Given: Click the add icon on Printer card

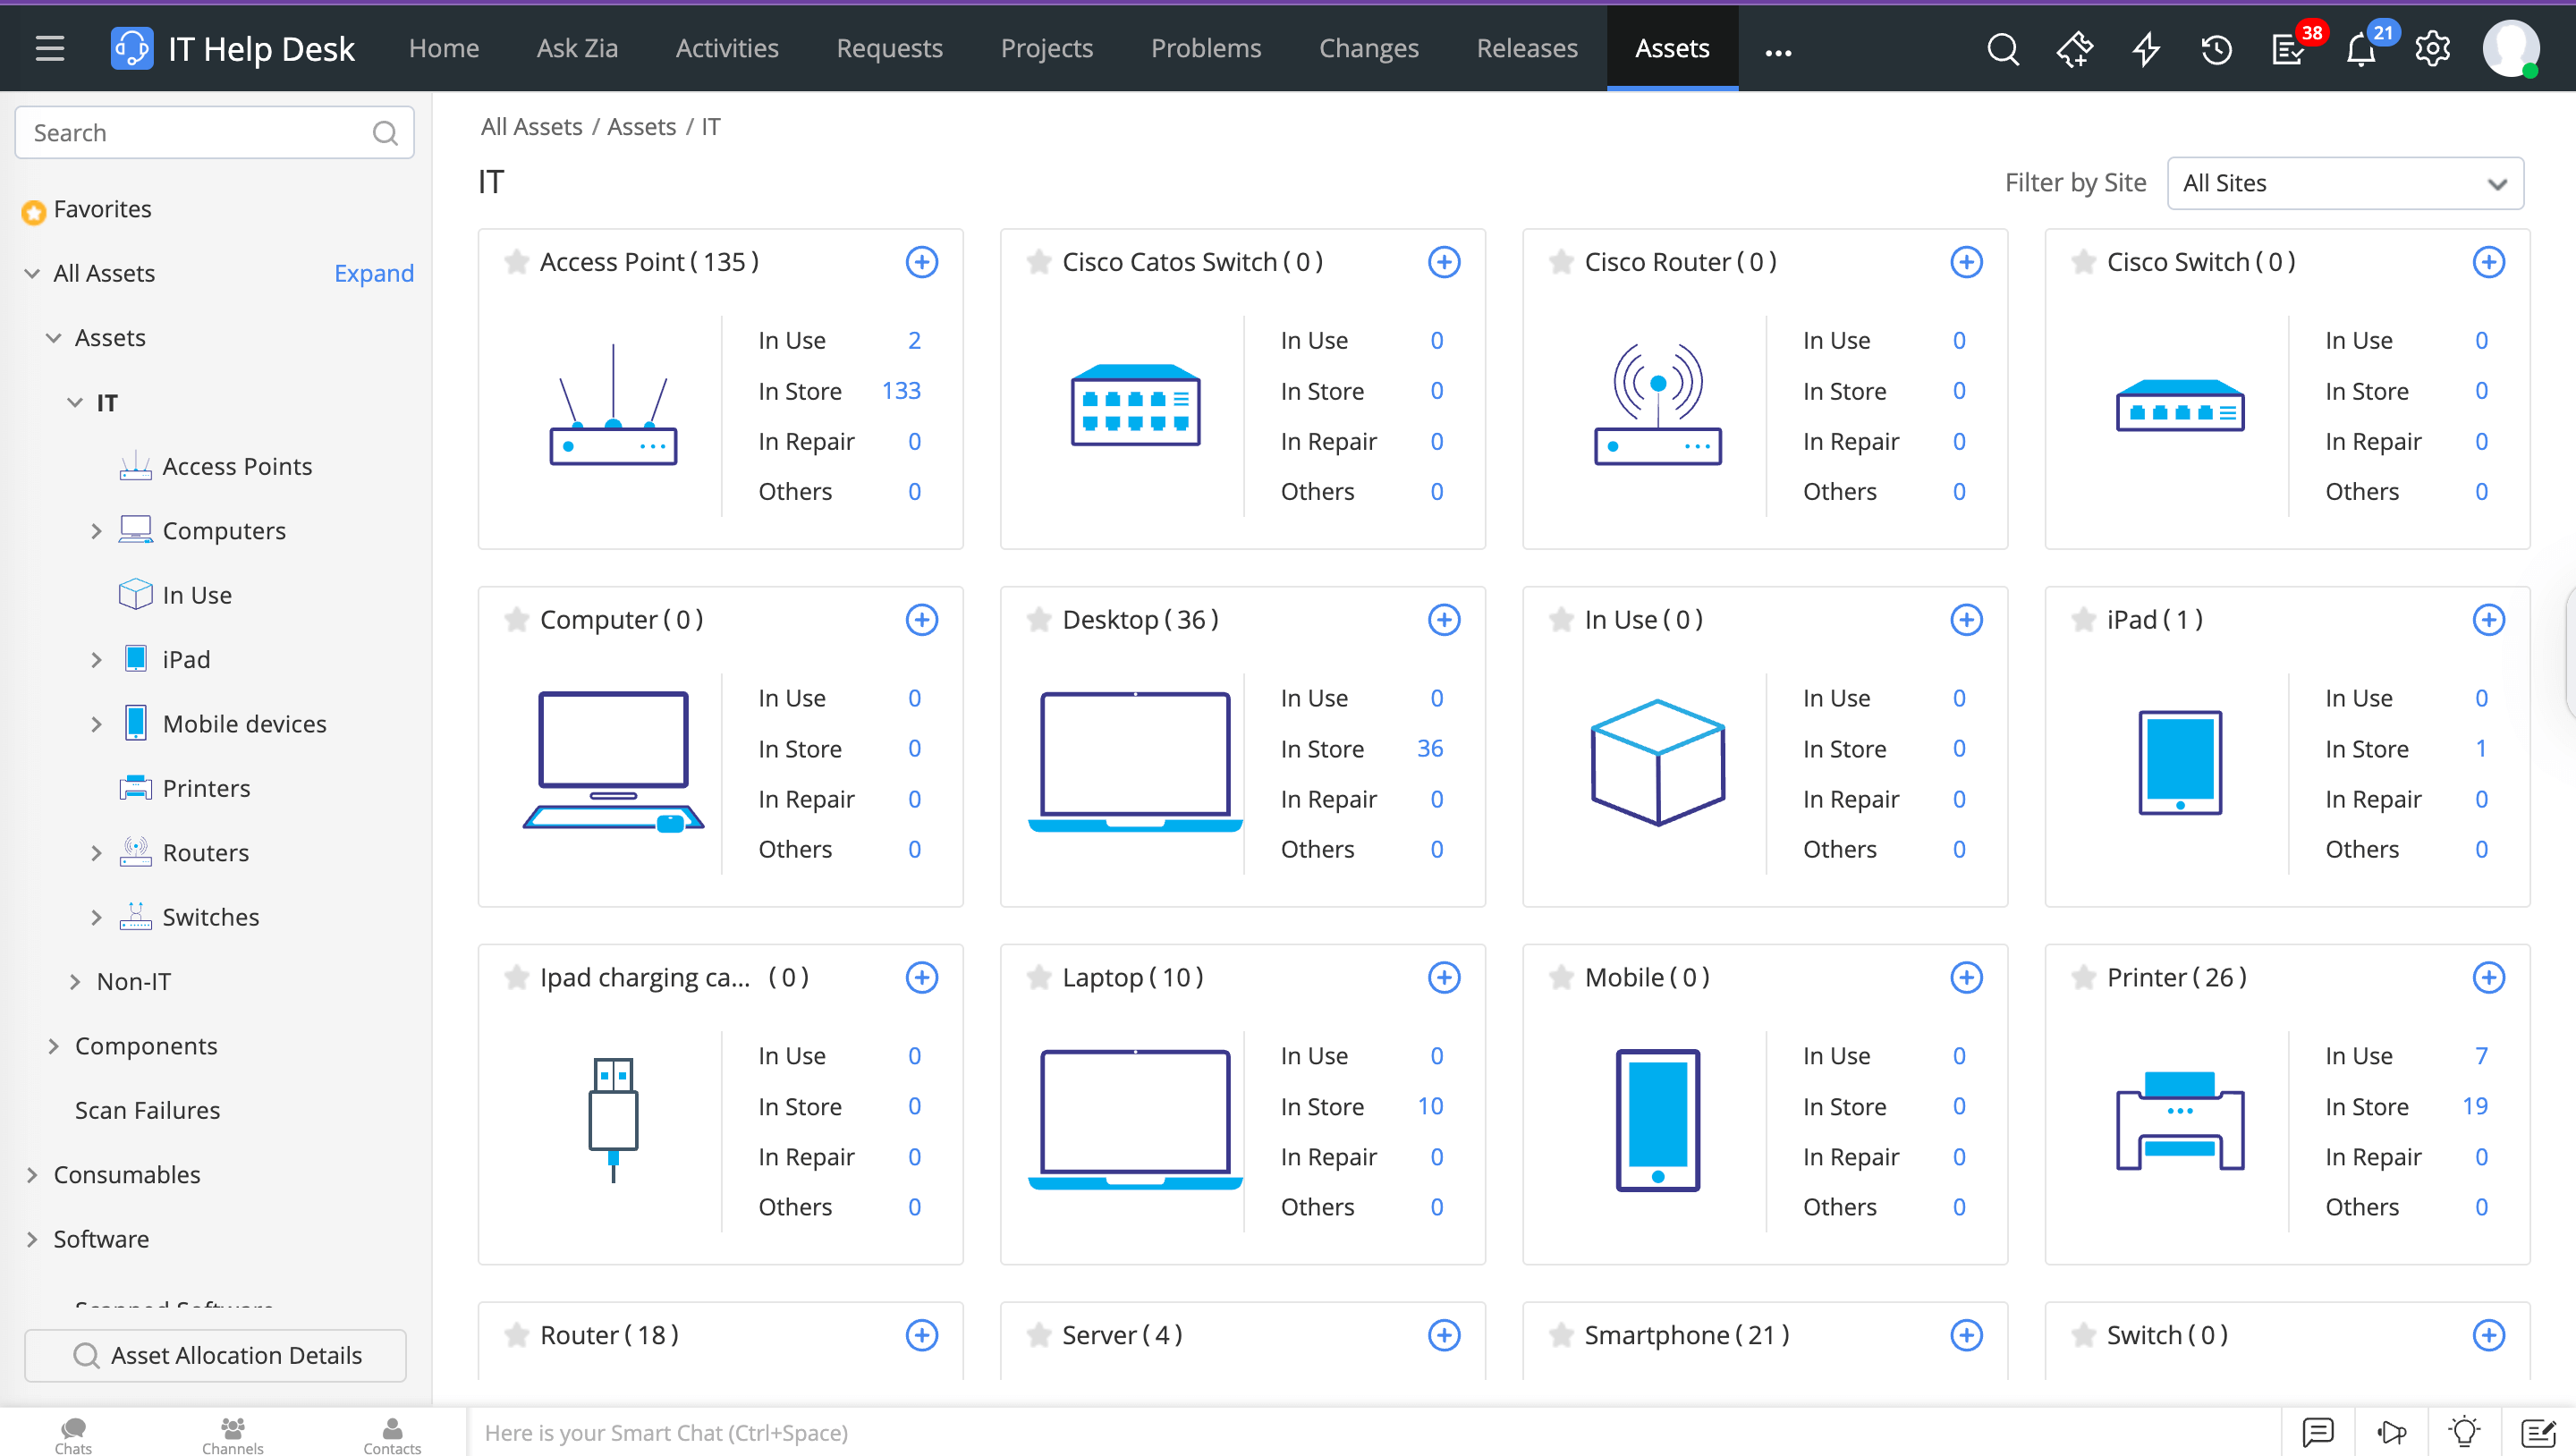Looking at the screenshot, I should click(2488, 977).
